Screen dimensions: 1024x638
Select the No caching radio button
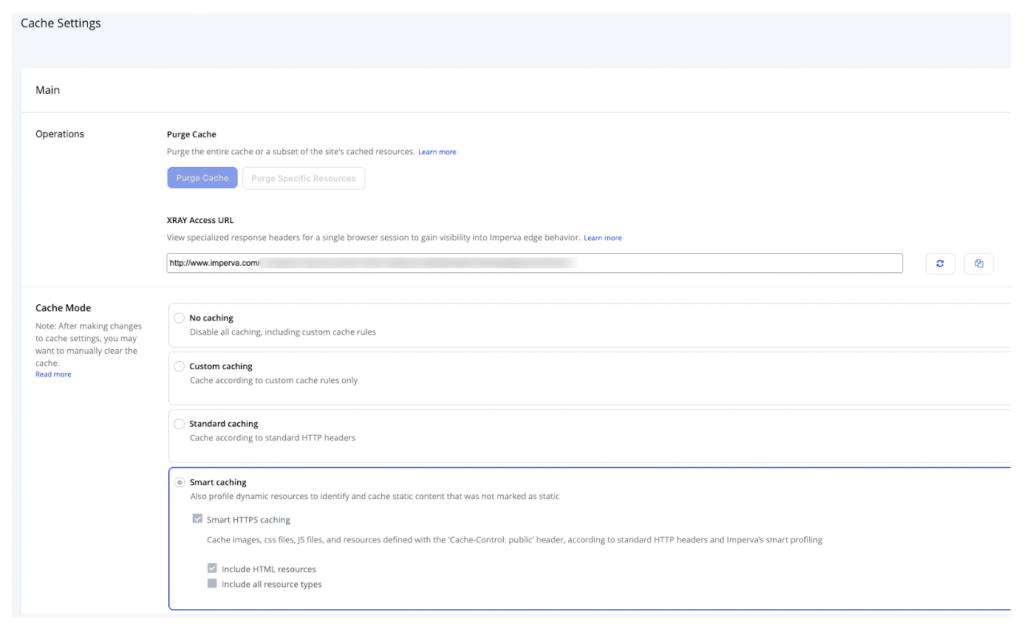(x=179, y=317)
